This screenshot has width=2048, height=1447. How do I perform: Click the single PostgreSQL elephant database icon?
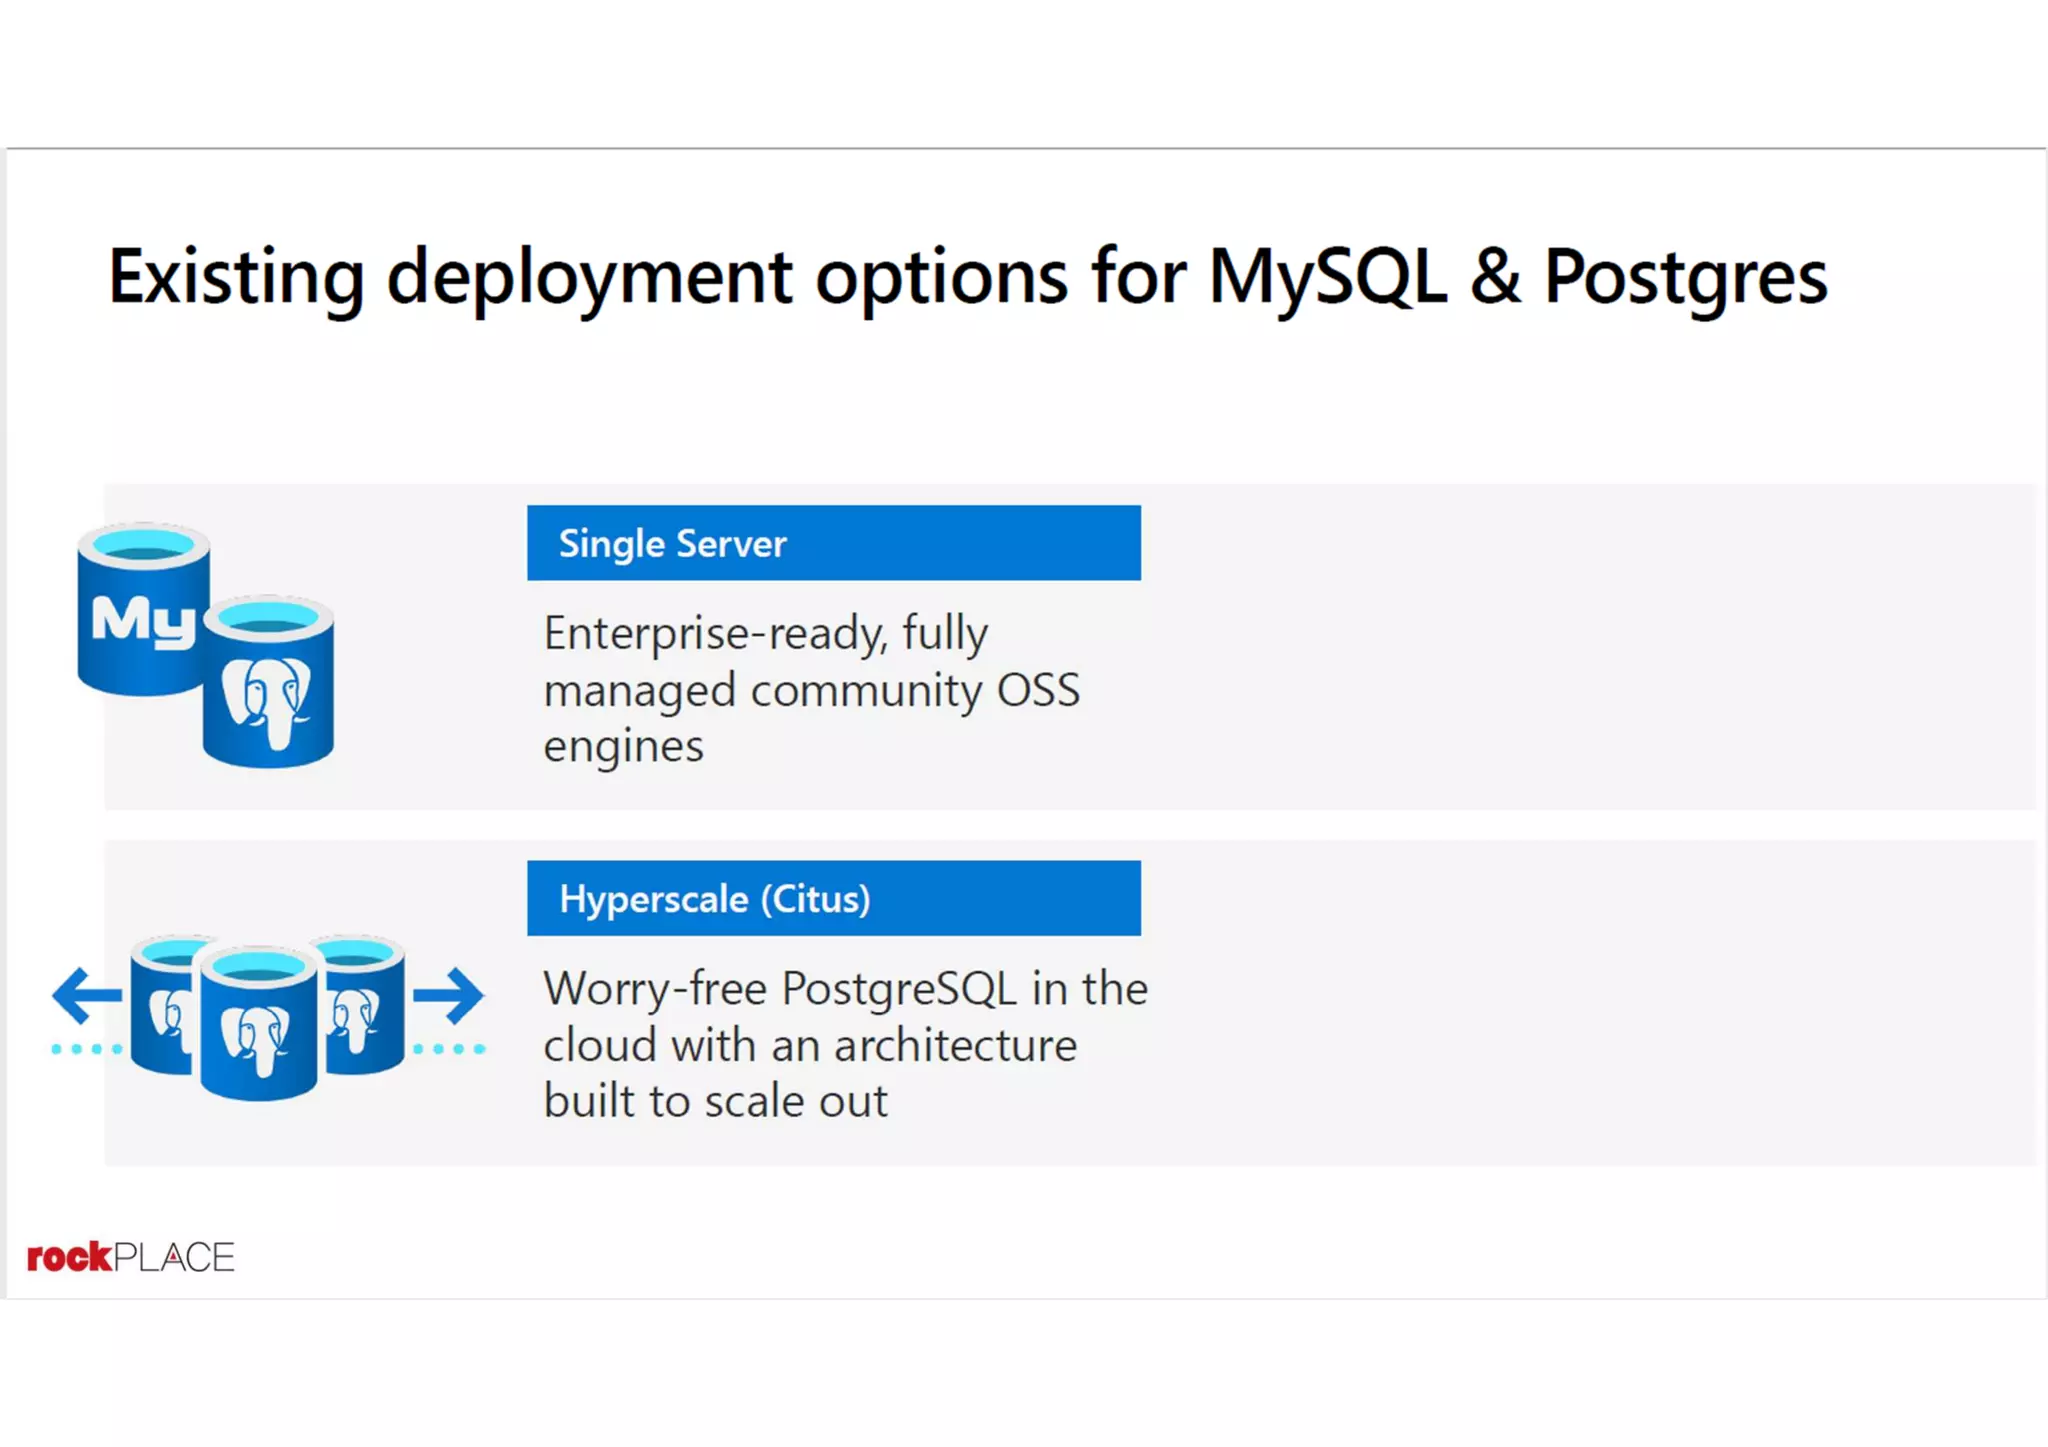point(269,682)
